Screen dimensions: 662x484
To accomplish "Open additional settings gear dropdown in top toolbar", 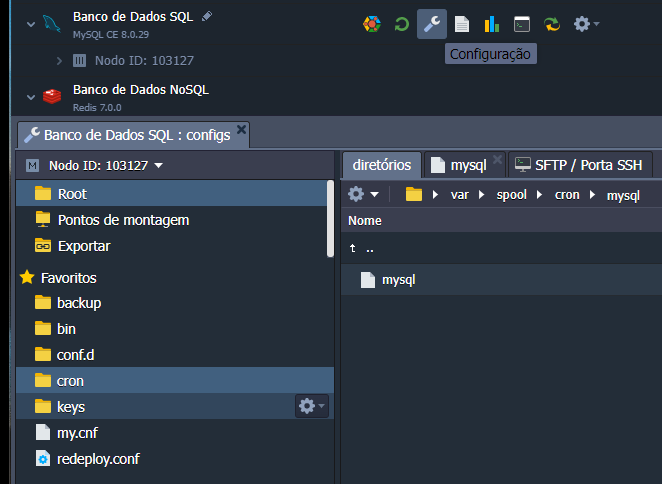I will click(x=586, y=24).
